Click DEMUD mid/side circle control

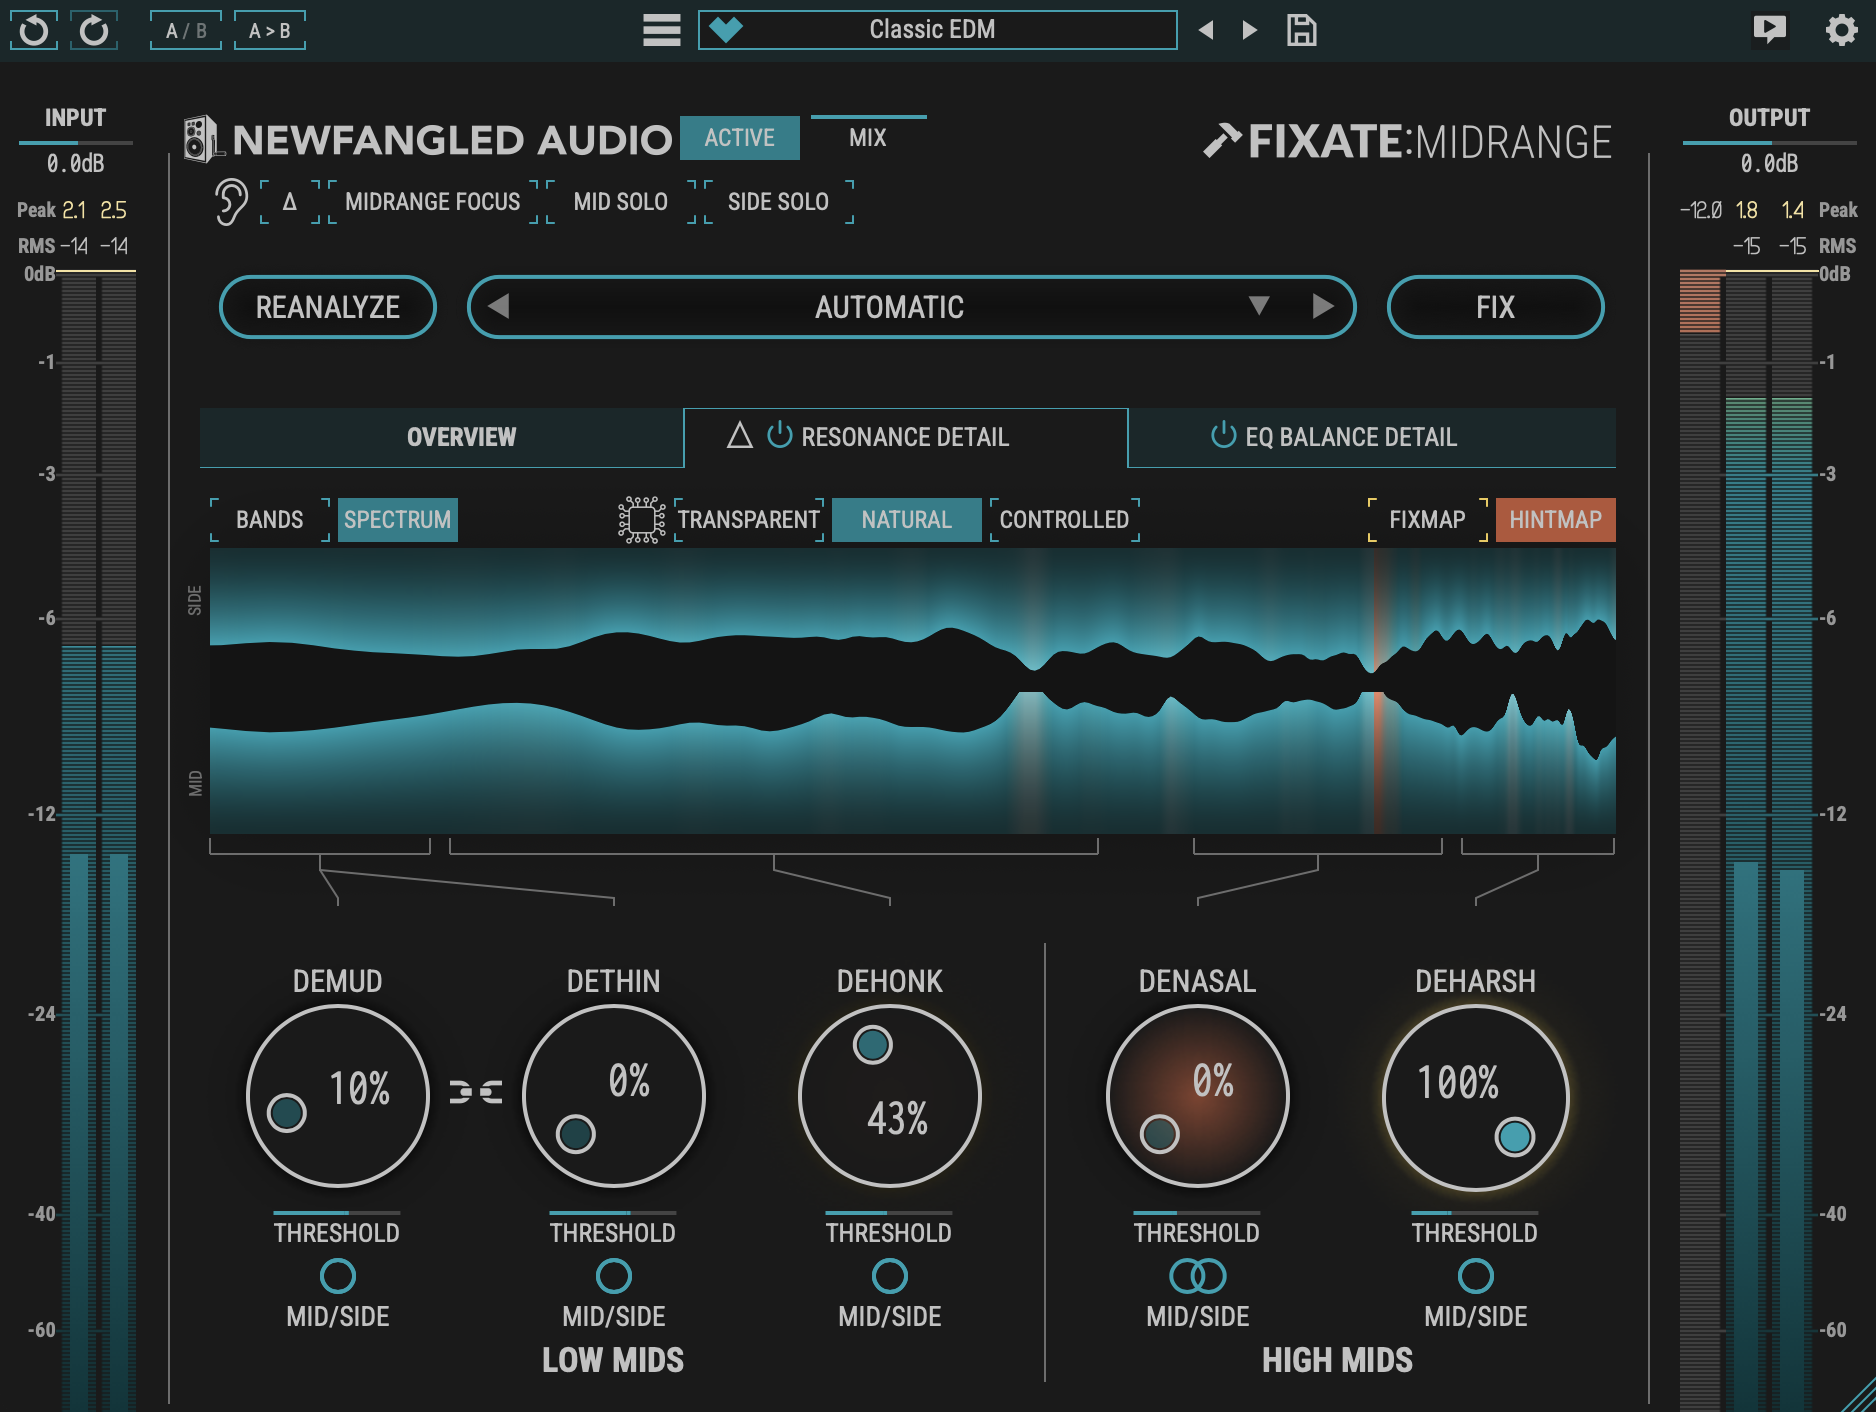click(338, 1276)
